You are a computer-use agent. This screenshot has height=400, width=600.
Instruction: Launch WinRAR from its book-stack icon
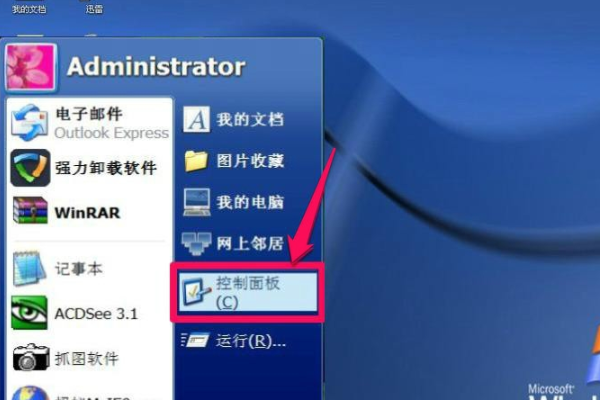30,210
